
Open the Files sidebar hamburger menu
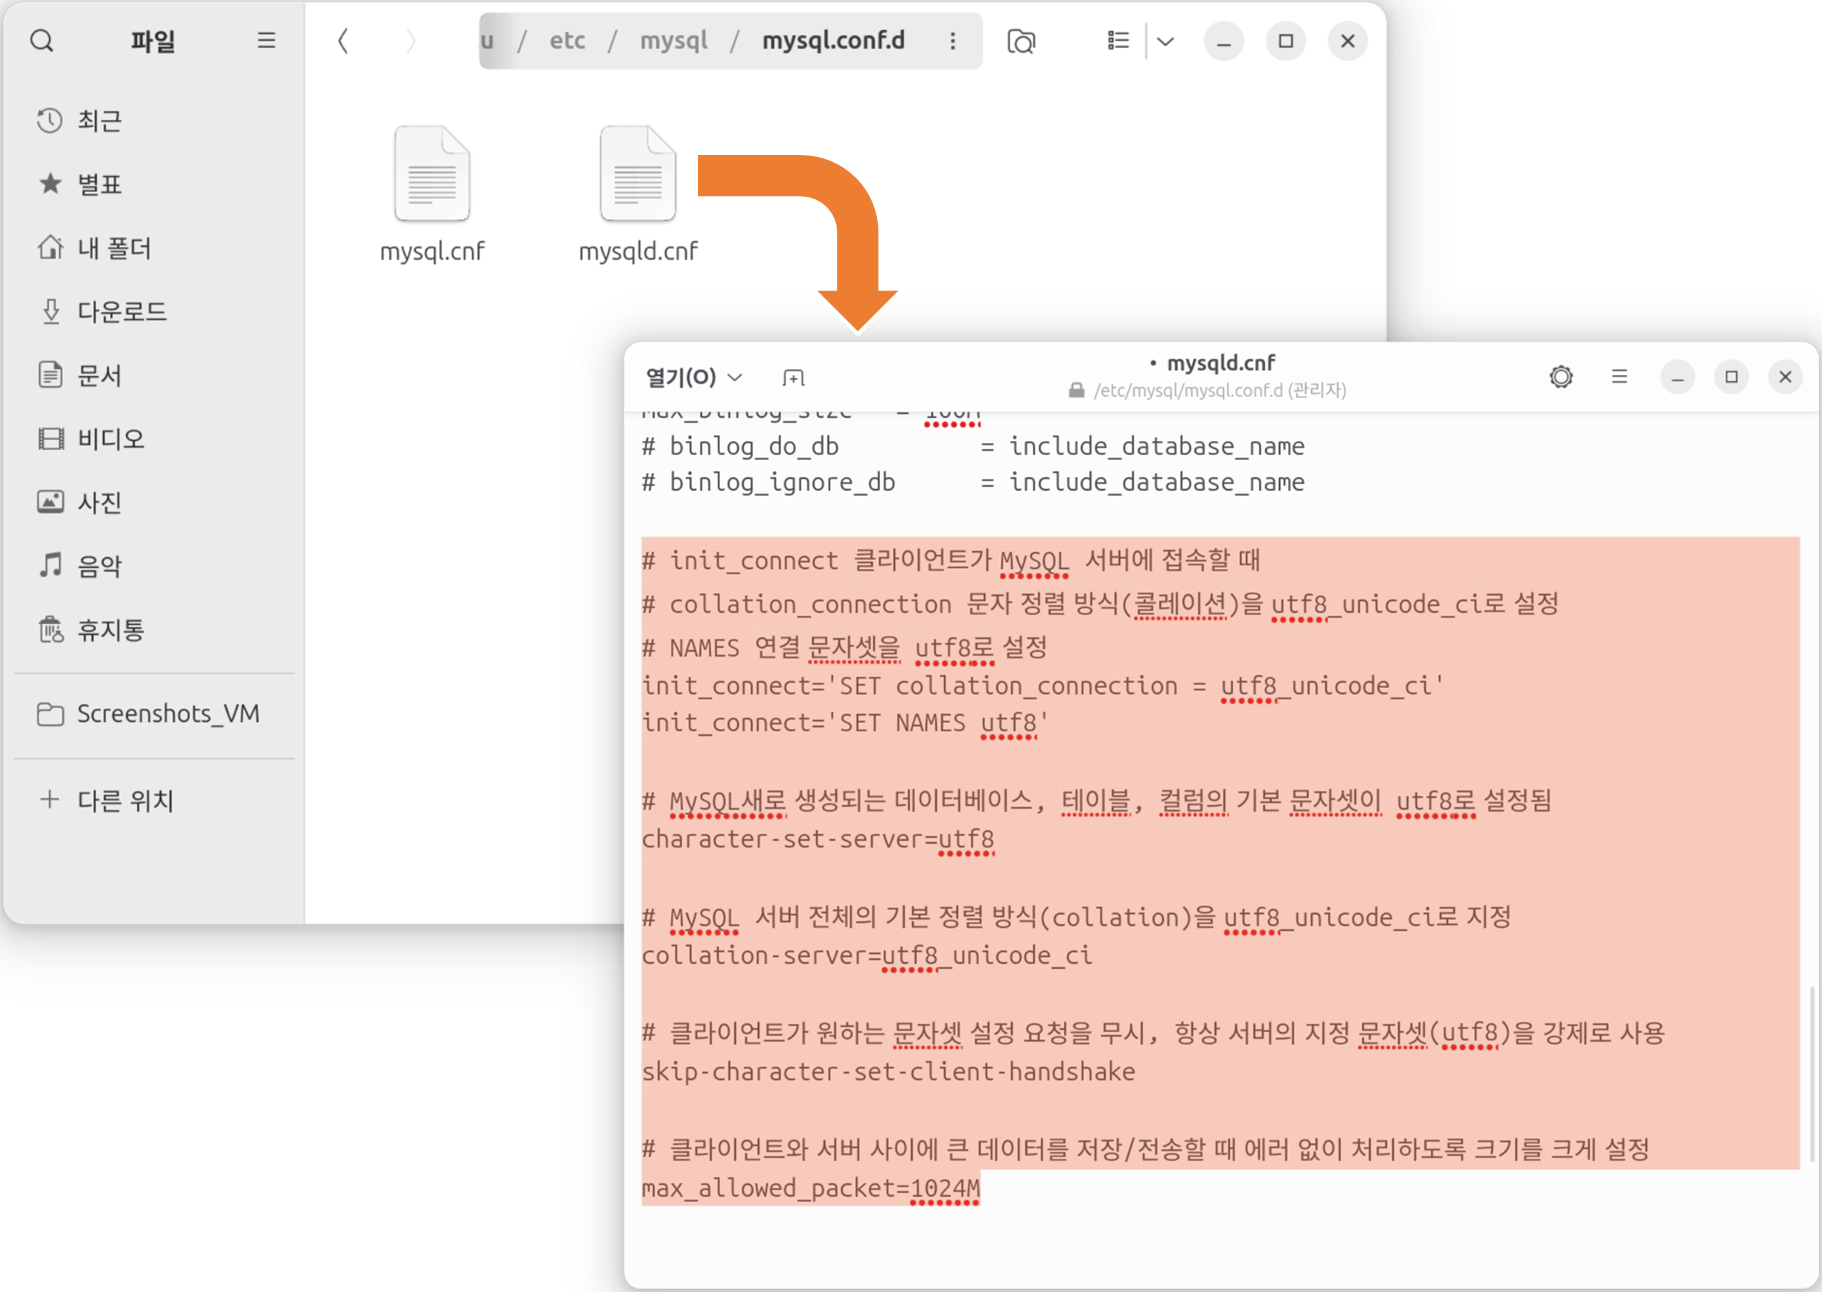coord(266,41)
